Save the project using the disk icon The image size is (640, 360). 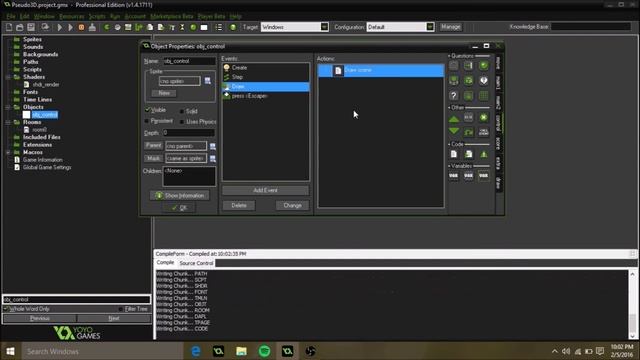pyautogui.click(x=31, y=27)
